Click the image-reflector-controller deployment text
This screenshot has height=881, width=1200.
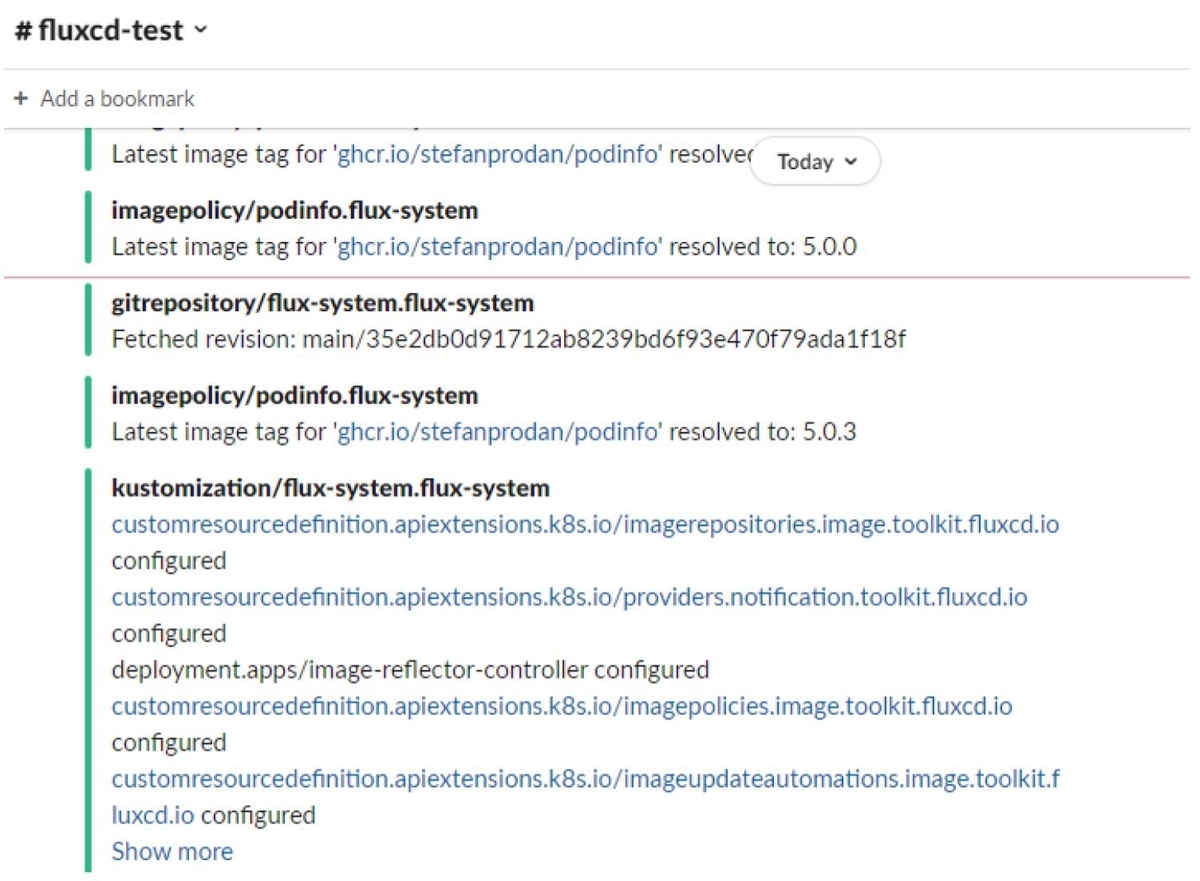[x=349, y=669]
